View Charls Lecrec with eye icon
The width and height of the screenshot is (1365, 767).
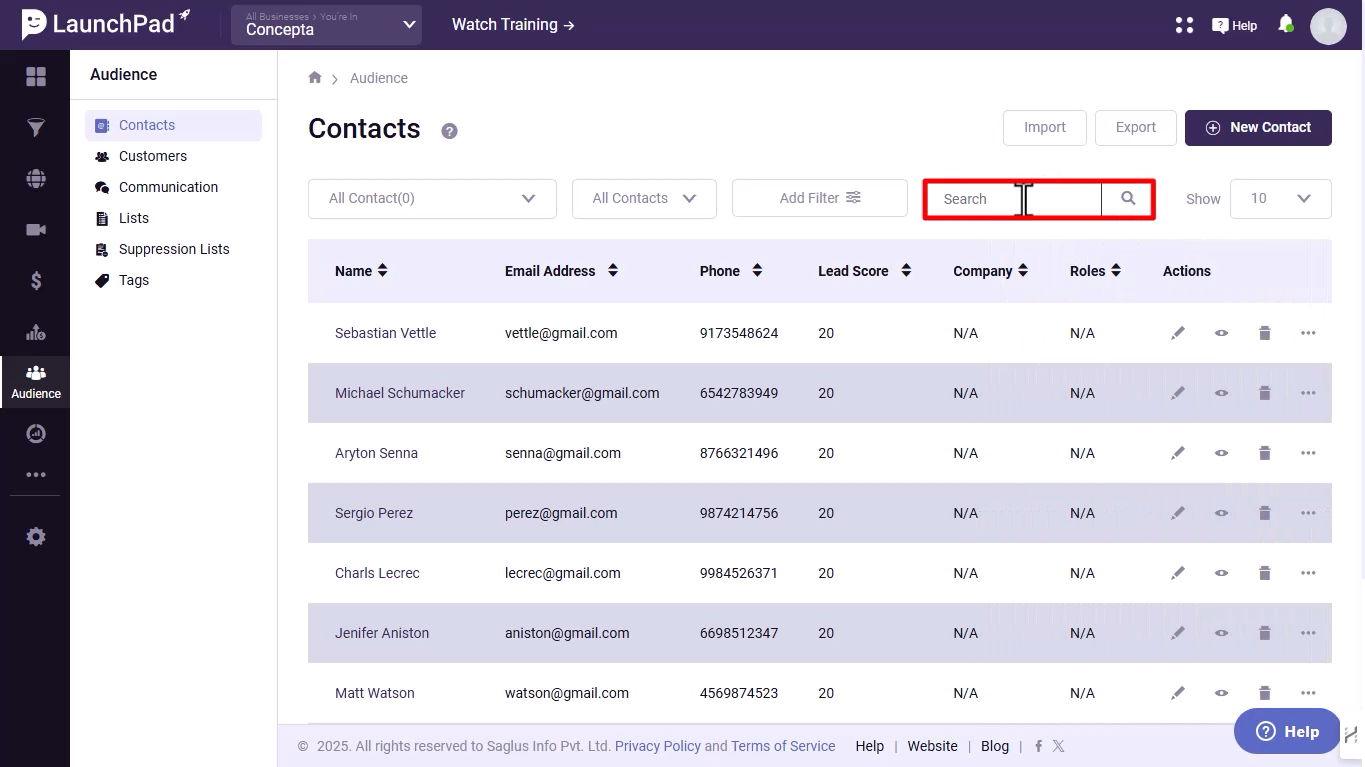pyautogui.click(x=1221, y=573)
